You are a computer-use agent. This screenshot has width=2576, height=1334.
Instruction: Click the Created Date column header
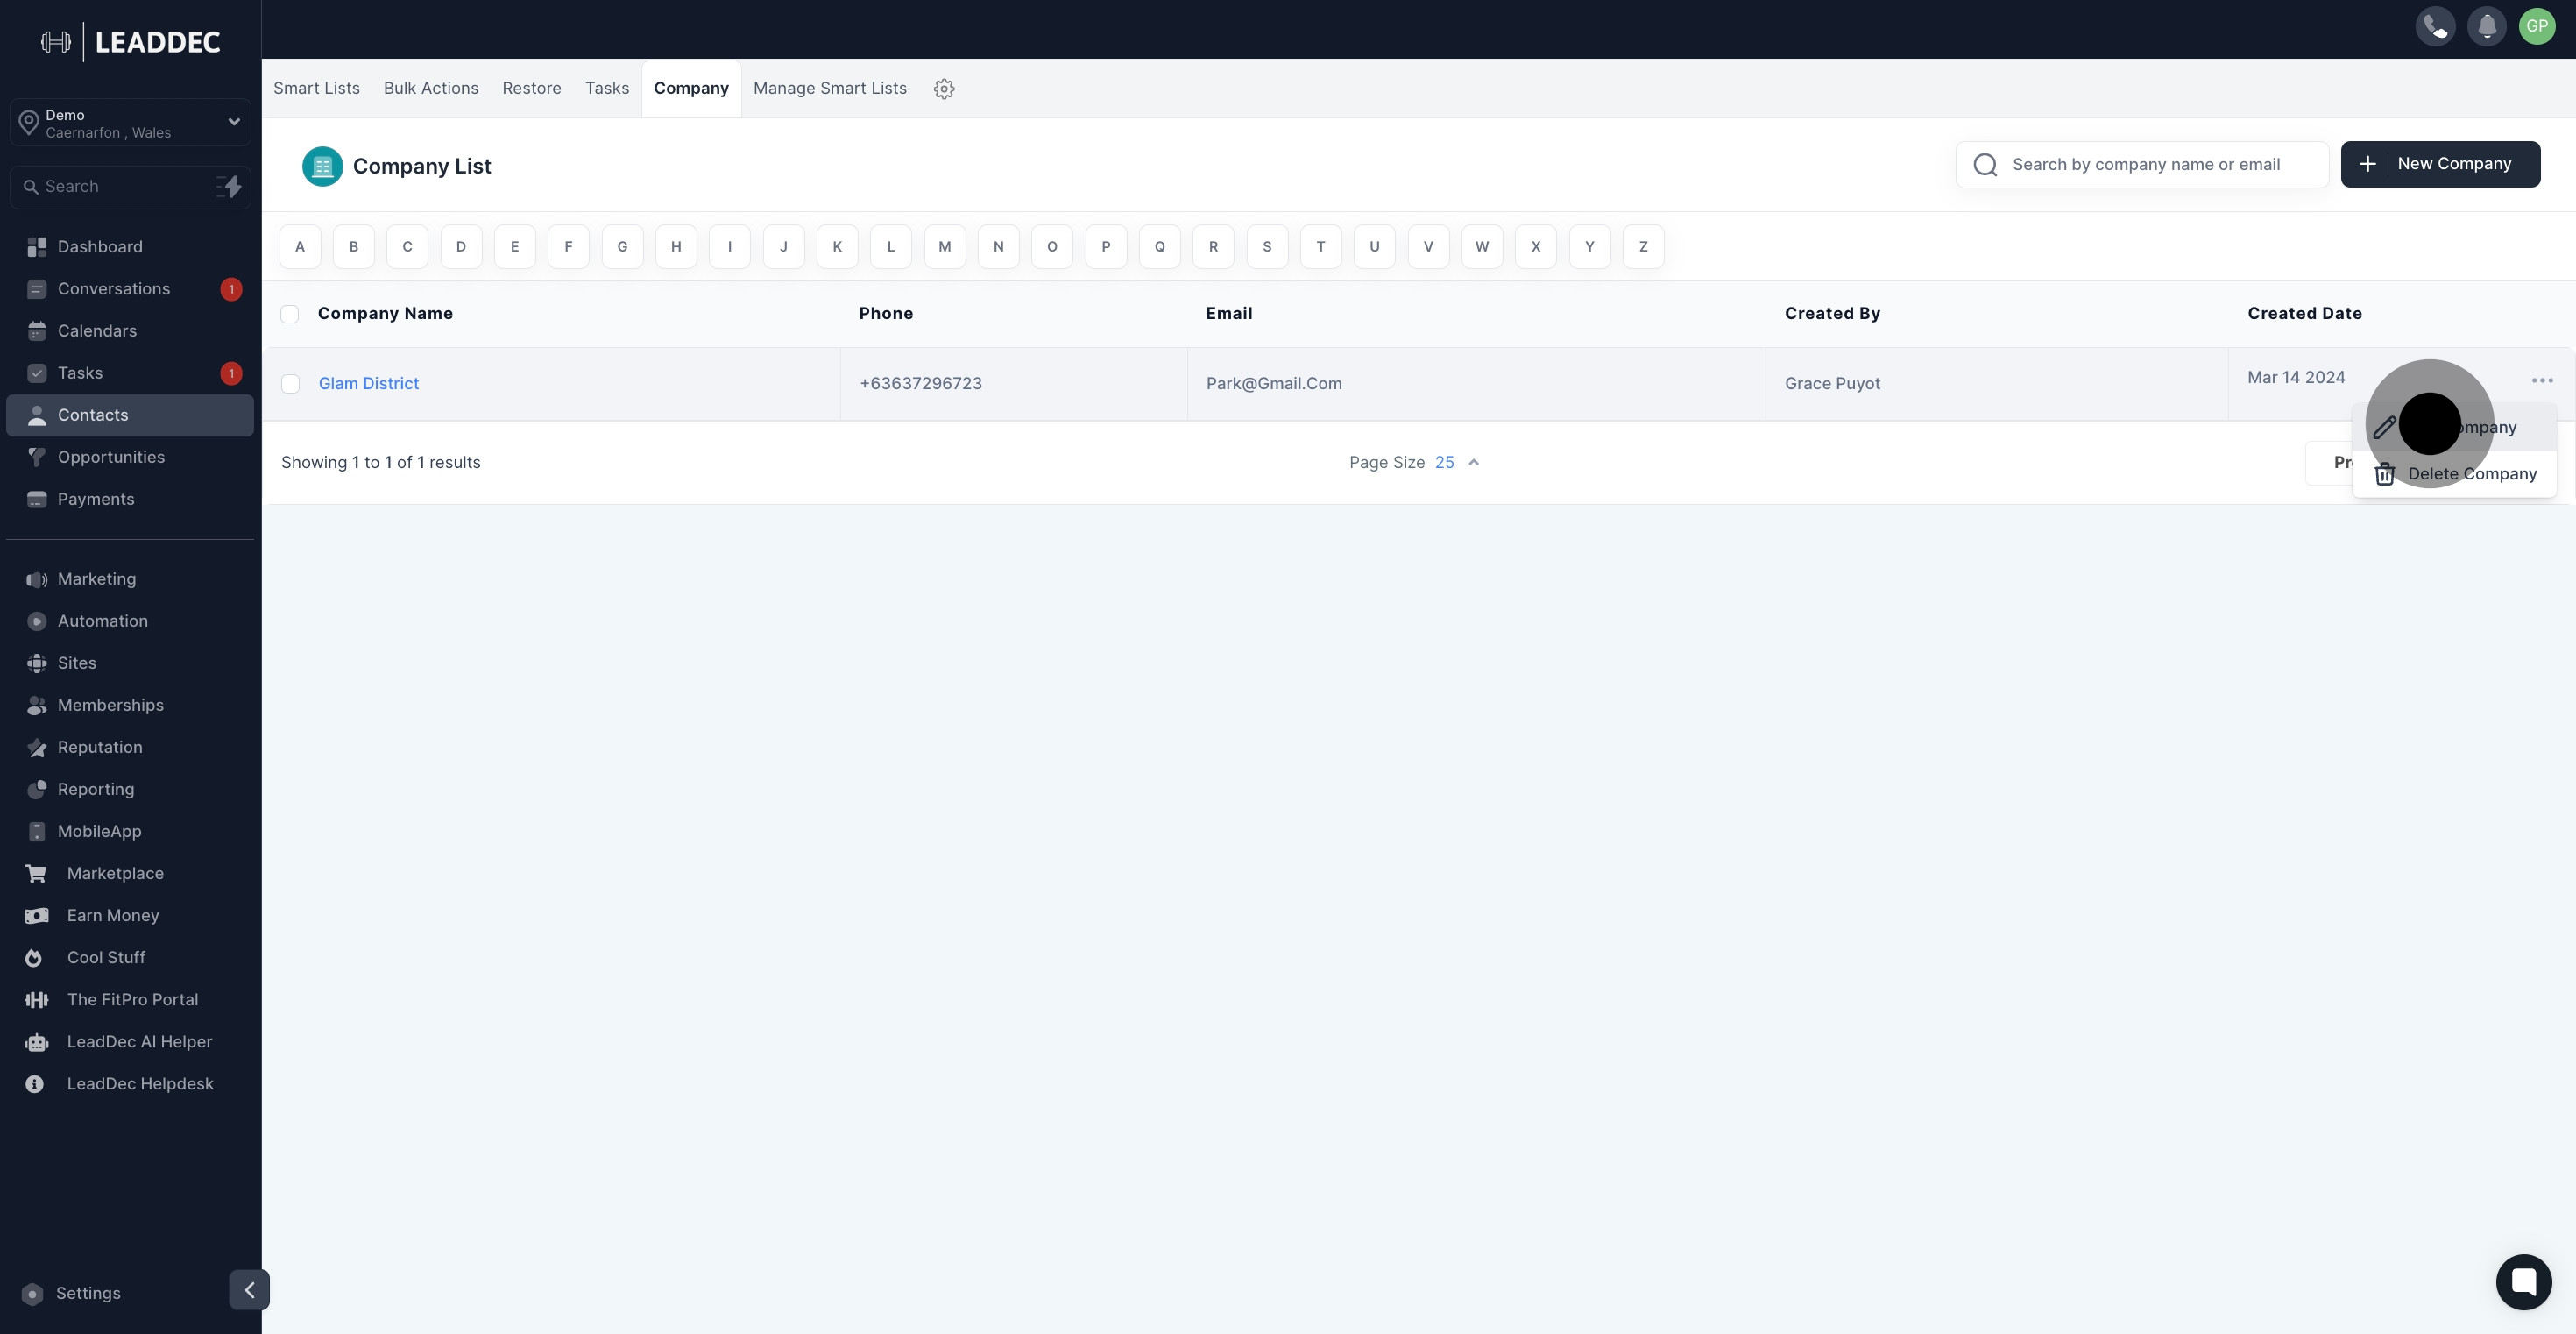pyautogui.click(x=2304, y=314)
